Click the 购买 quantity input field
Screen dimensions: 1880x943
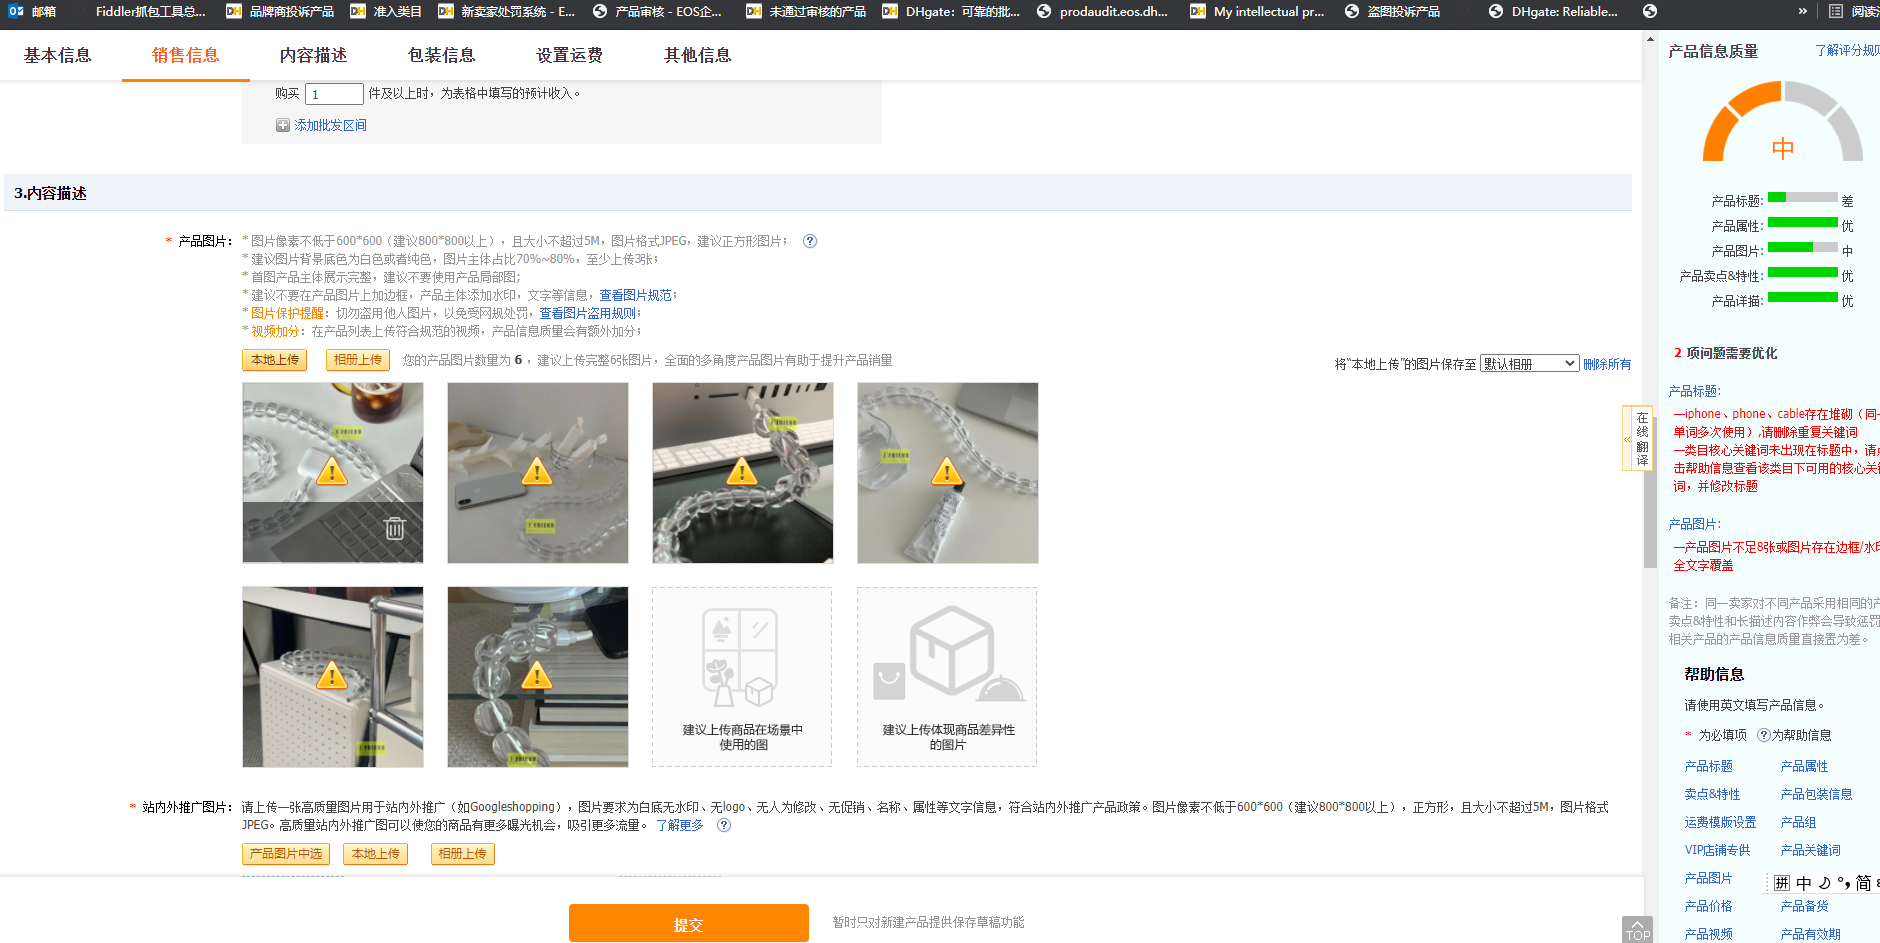coord(334,94)
